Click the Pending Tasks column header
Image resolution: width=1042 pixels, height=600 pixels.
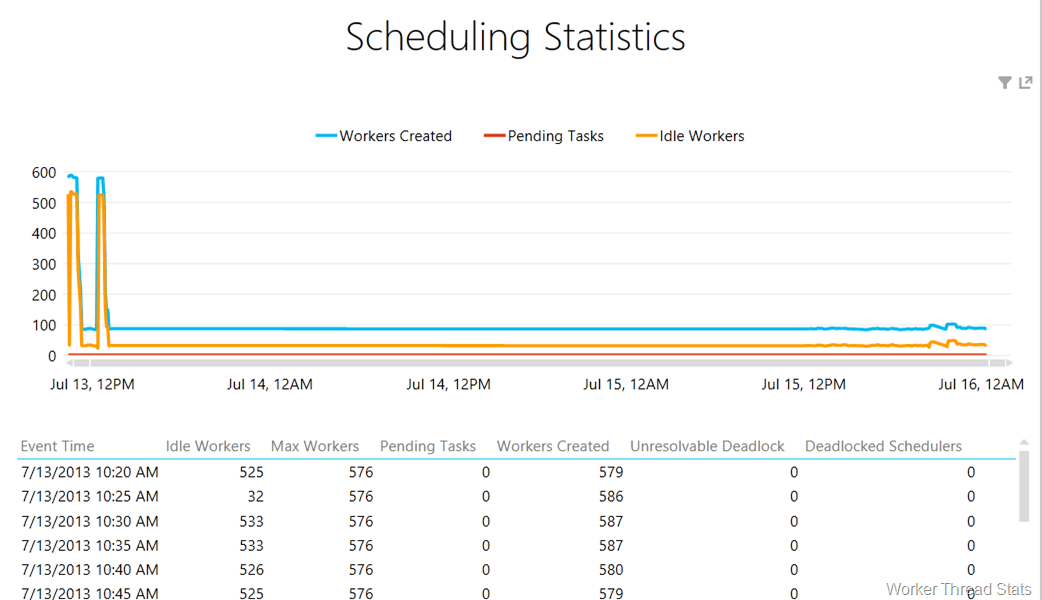coord(428,446)
